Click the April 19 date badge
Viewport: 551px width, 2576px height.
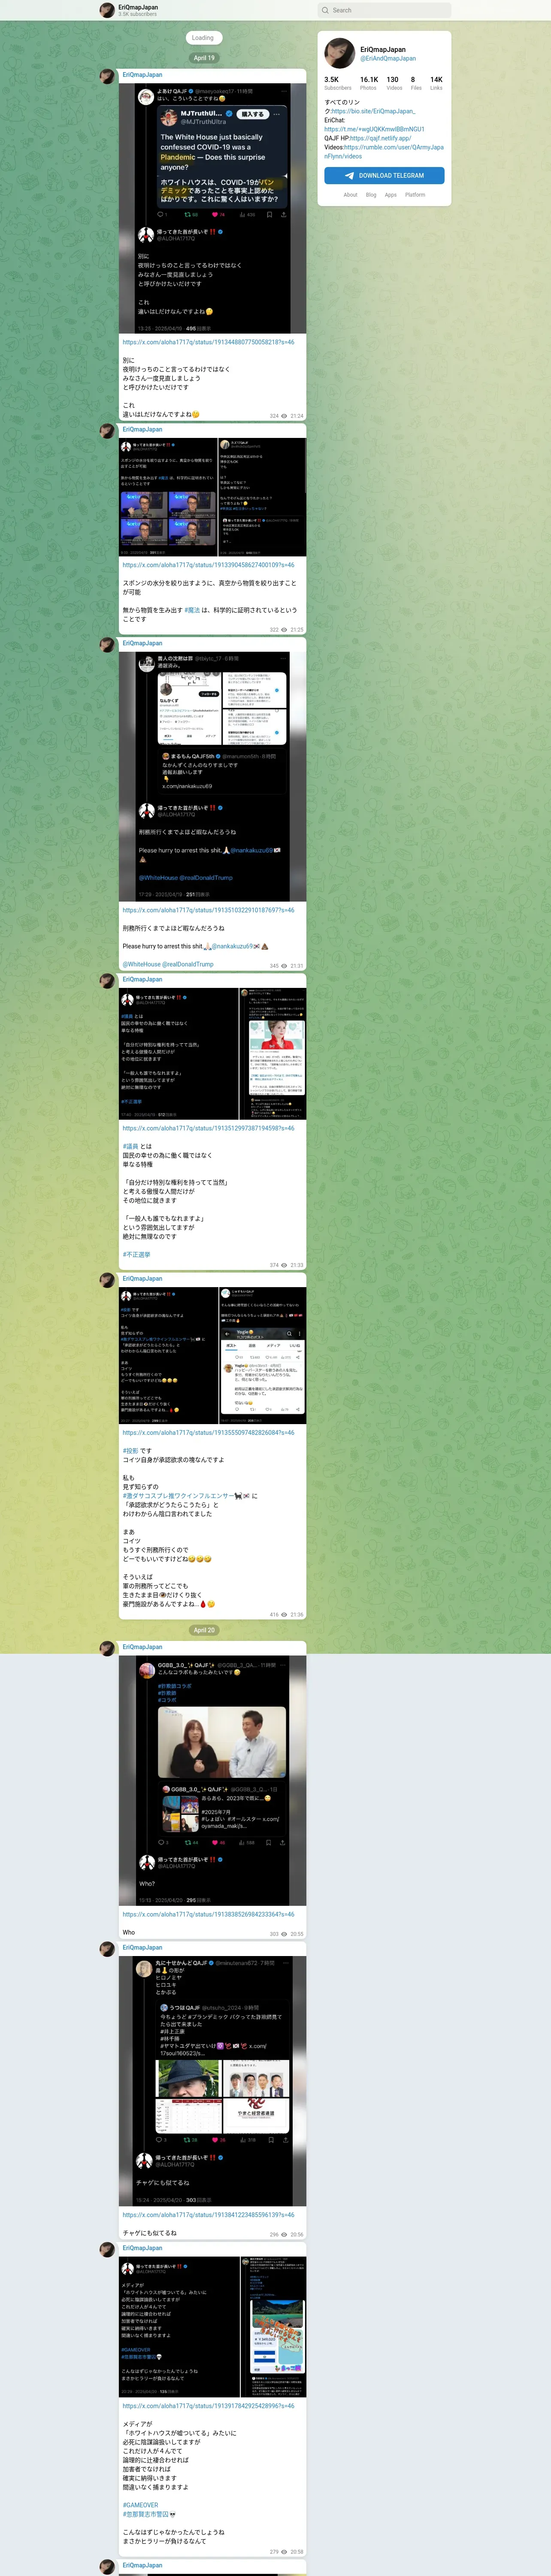[204, 58]
